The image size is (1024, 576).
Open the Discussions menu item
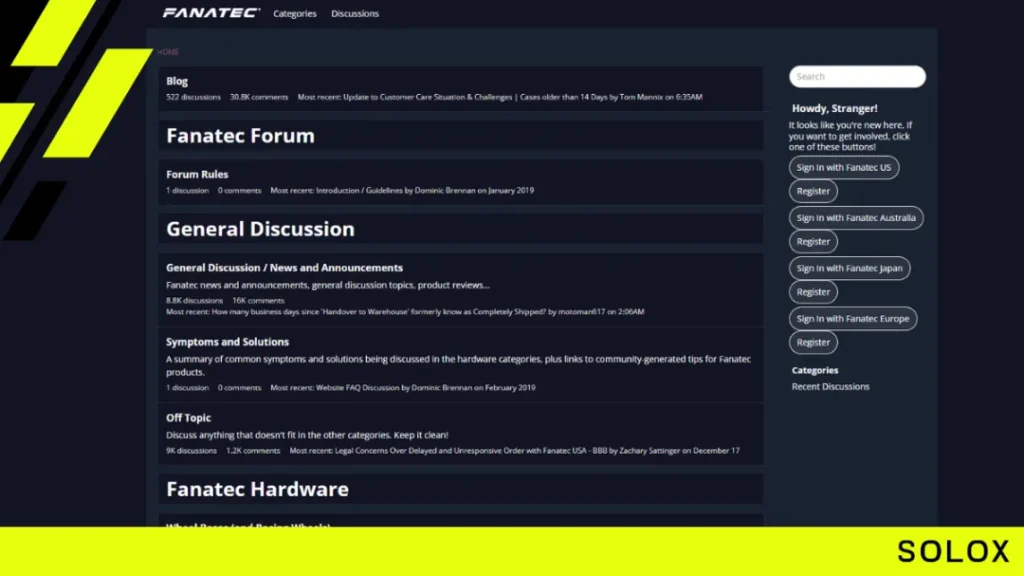355,14
